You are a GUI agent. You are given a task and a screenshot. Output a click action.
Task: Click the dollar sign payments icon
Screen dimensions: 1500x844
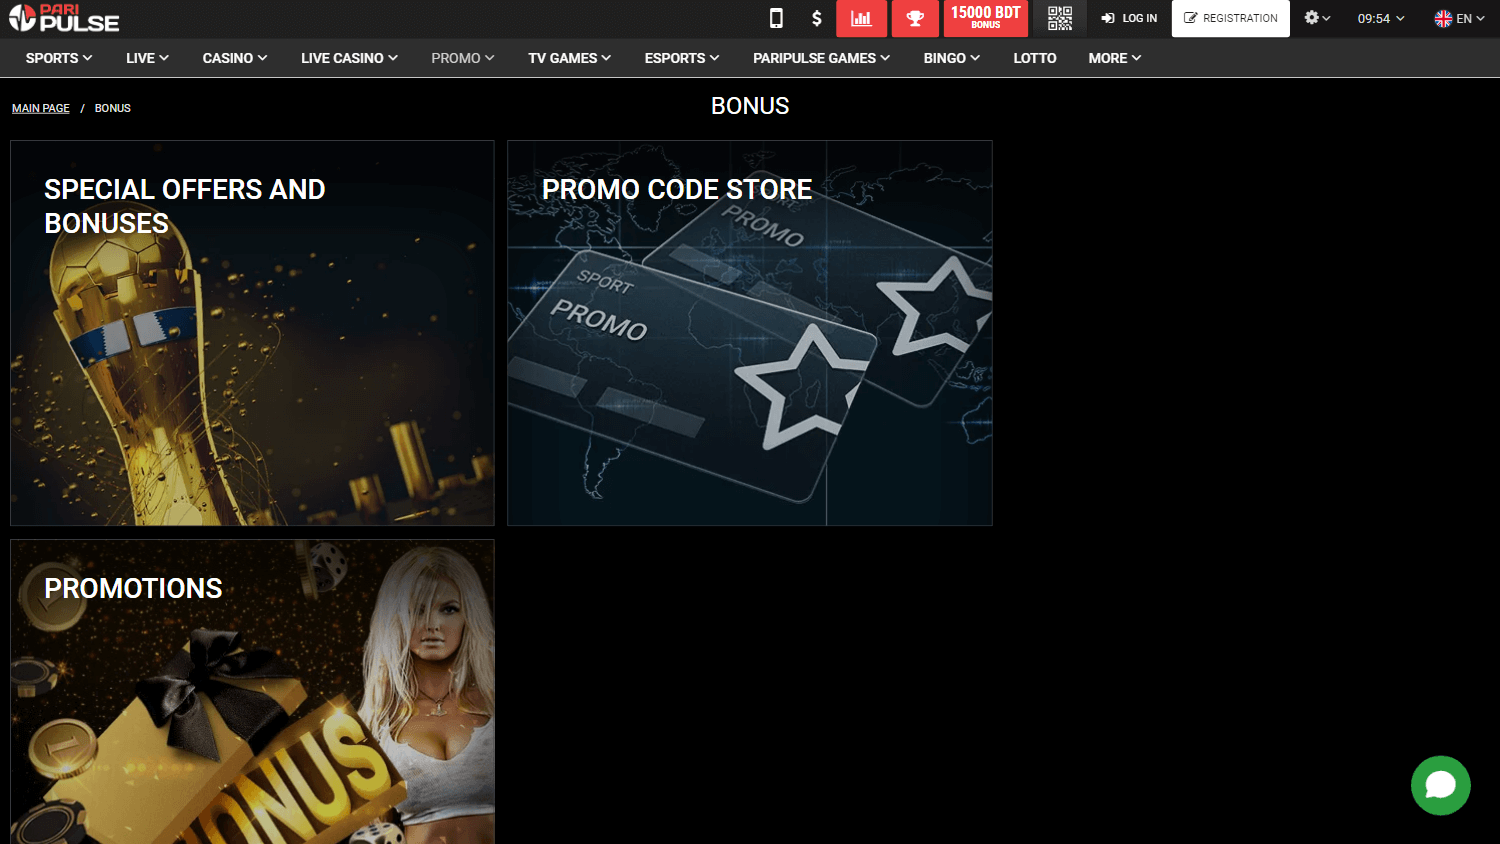pos(817,18)
